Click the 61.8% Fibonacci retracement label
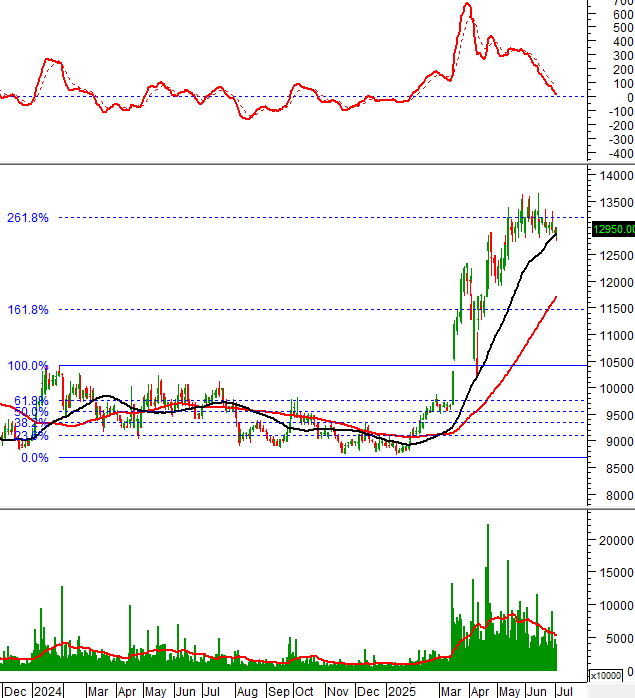This screenshot has width=635, height=698. point(31,400)
